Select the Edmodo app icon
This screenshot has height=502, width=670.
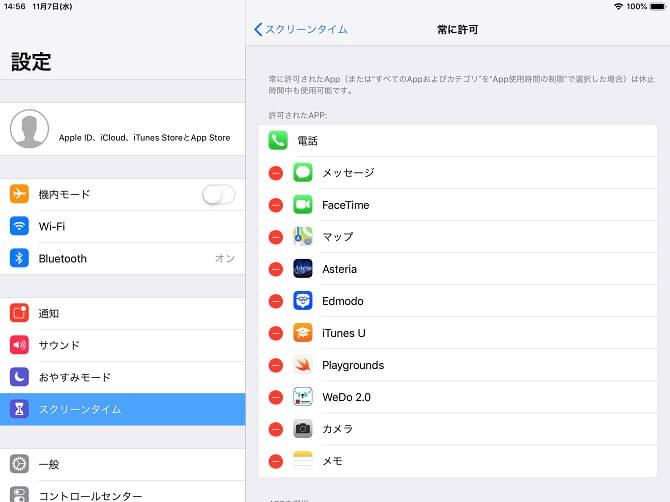coord(303,301)
